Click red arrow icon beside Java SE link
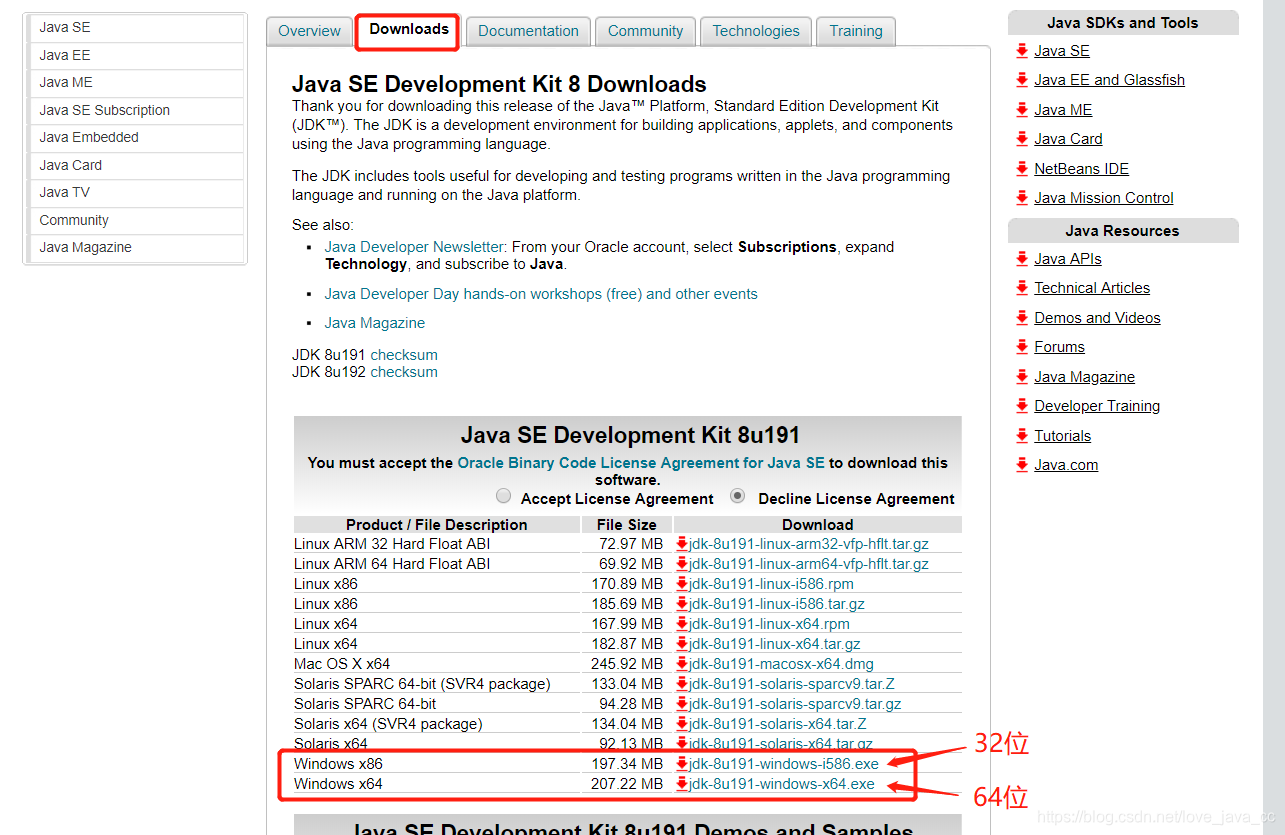1285x835 pixels. [x=1021, y=50]
